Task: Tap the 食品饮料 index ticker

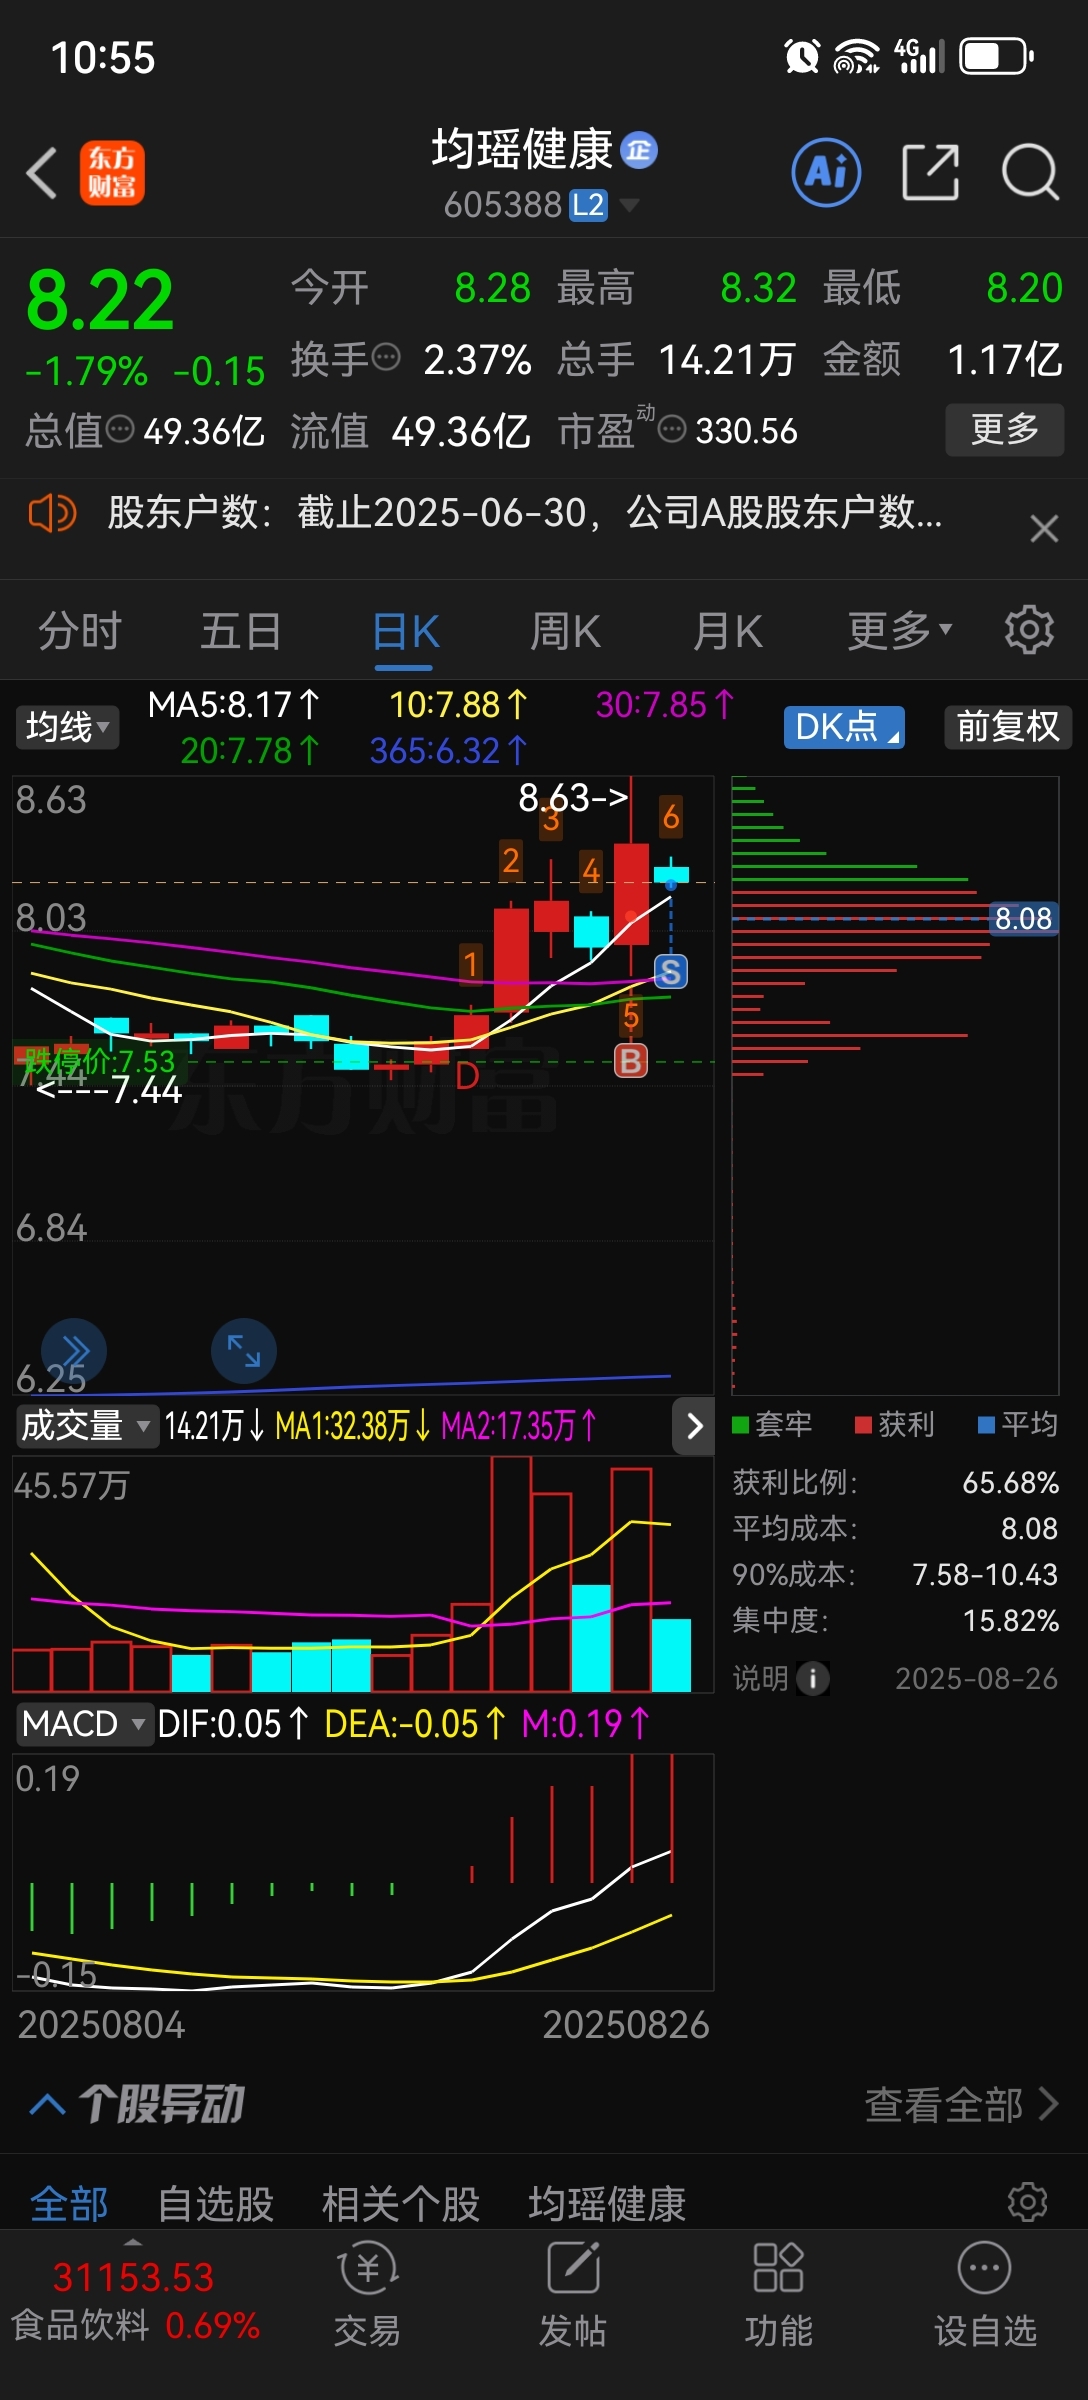Action: 135,2300
